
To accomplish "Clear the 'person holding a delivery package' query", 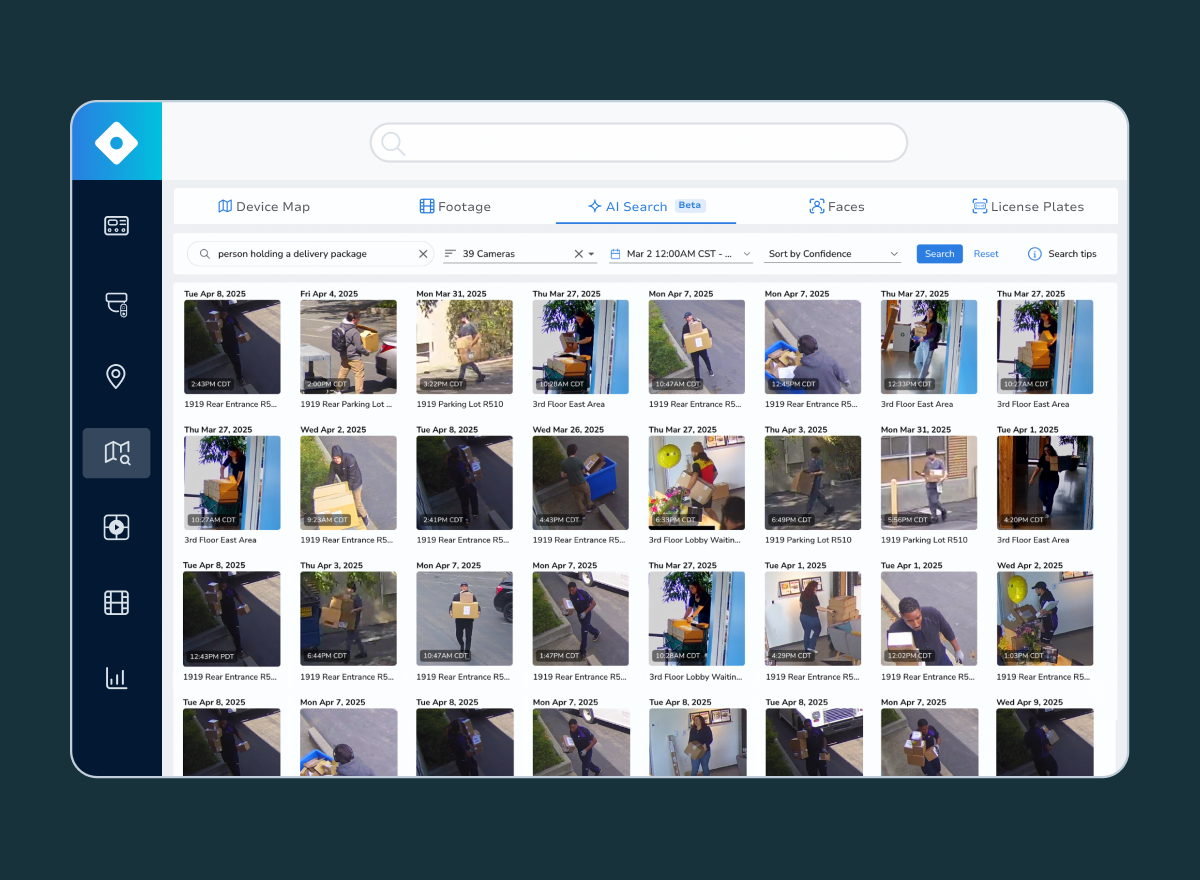I will coord(422,254).
